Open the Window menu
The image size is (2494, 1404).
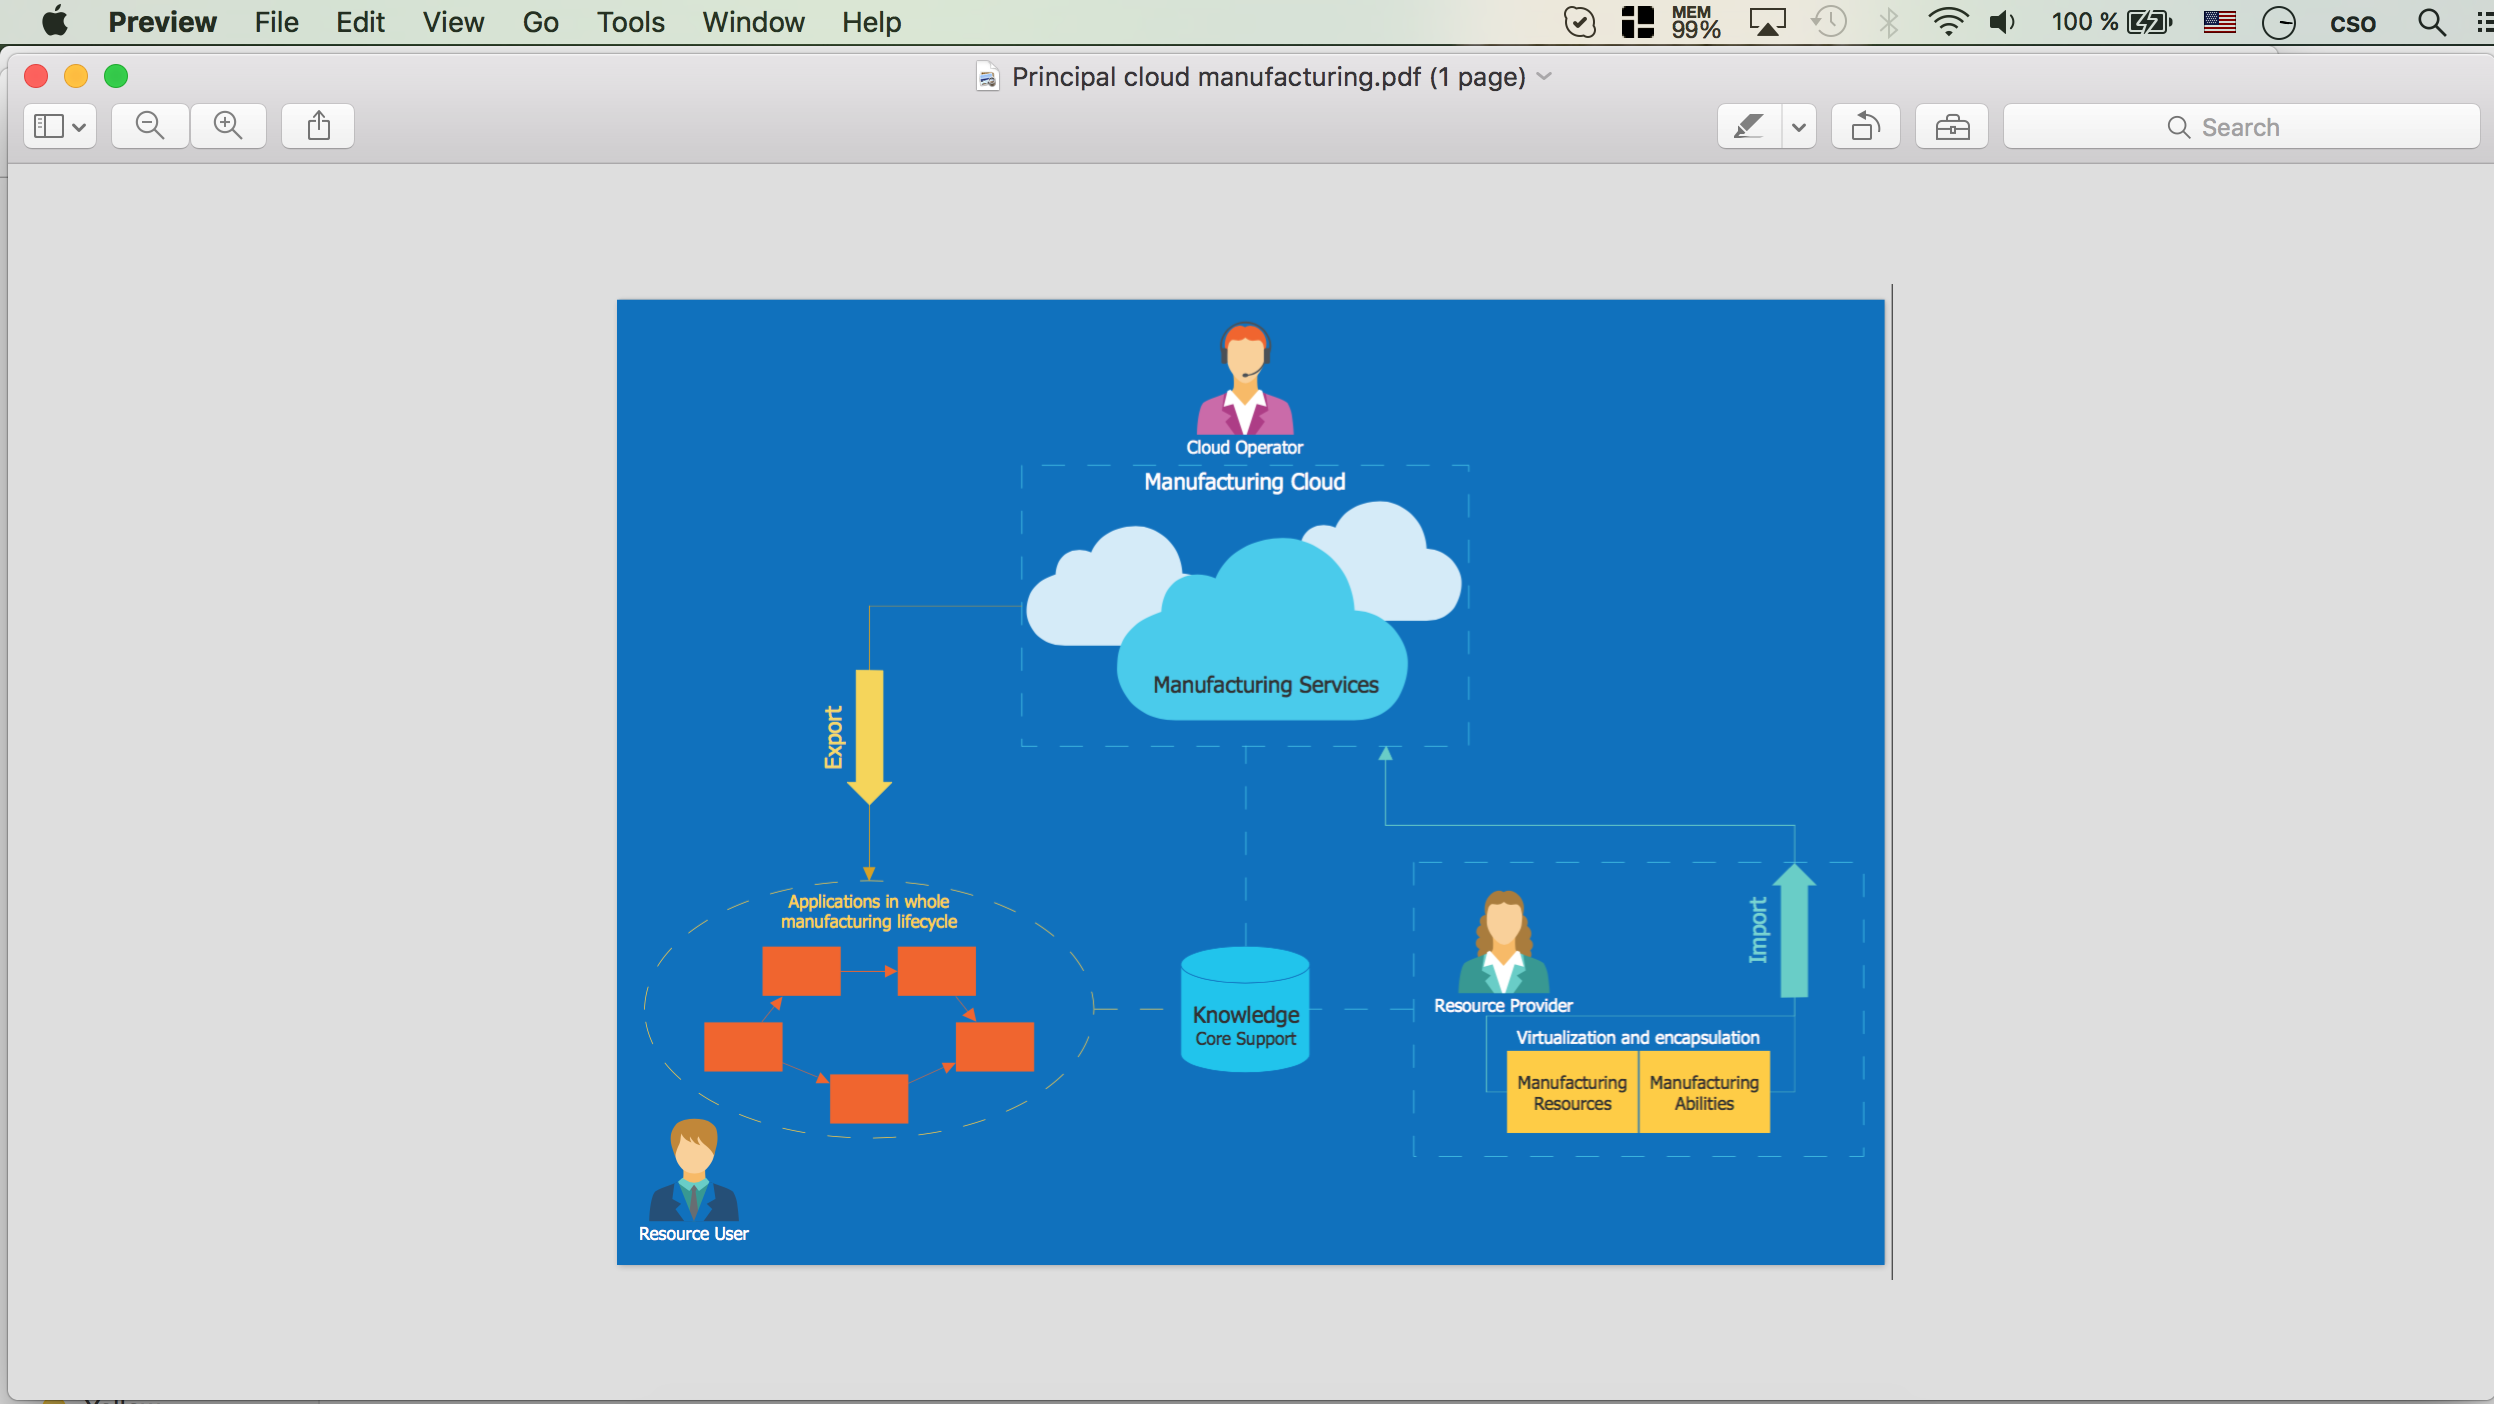(753, 22)
